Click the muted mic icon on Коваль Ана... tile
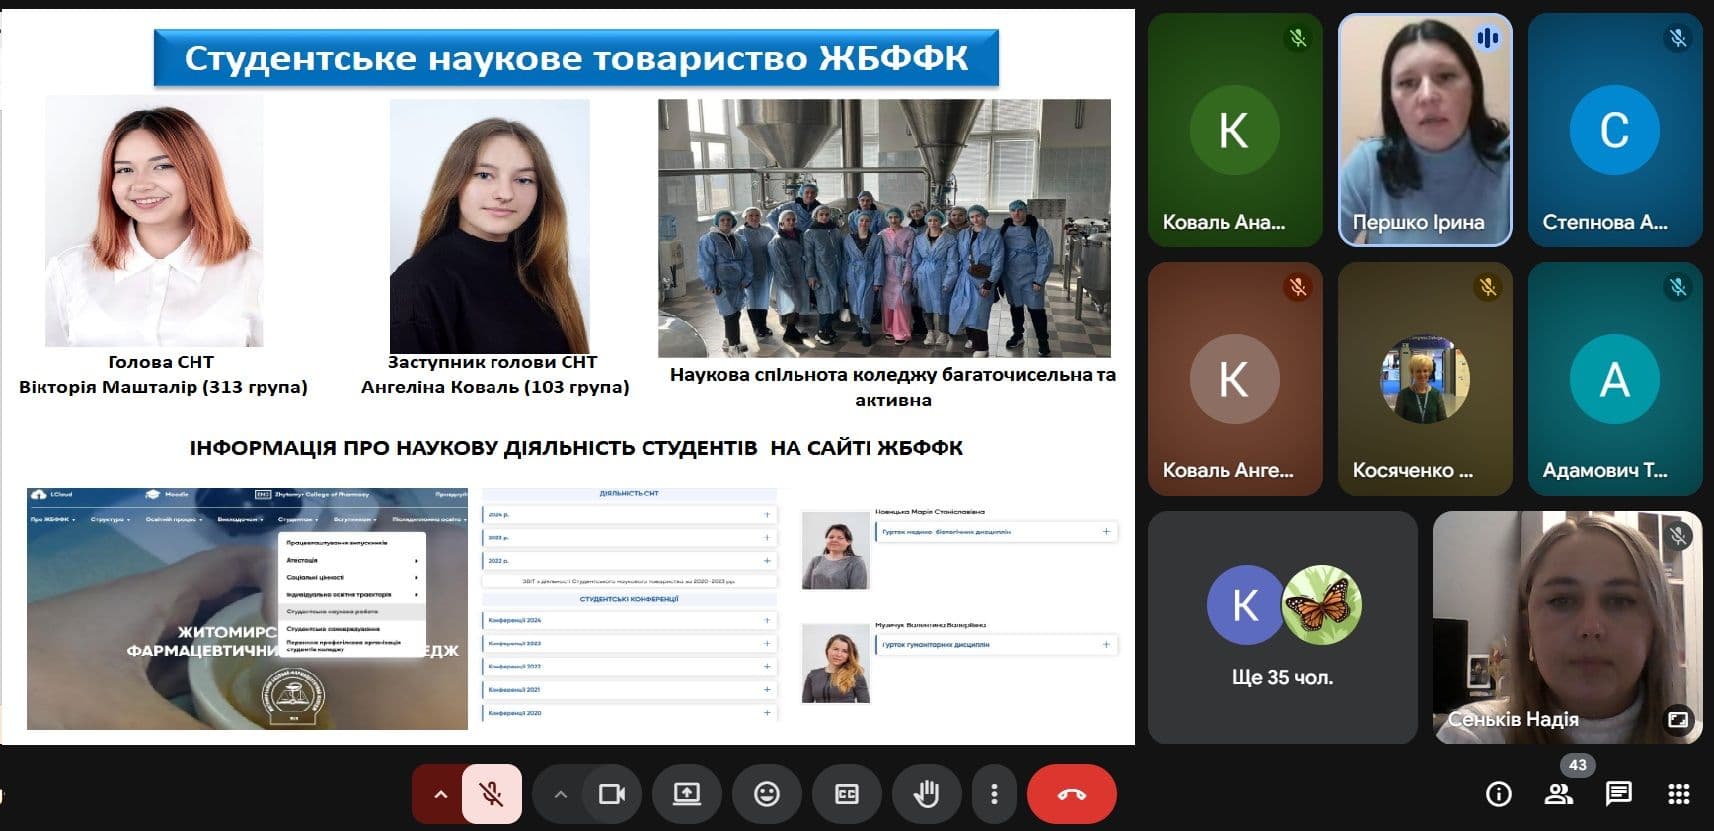 (x=1298, y=38)
